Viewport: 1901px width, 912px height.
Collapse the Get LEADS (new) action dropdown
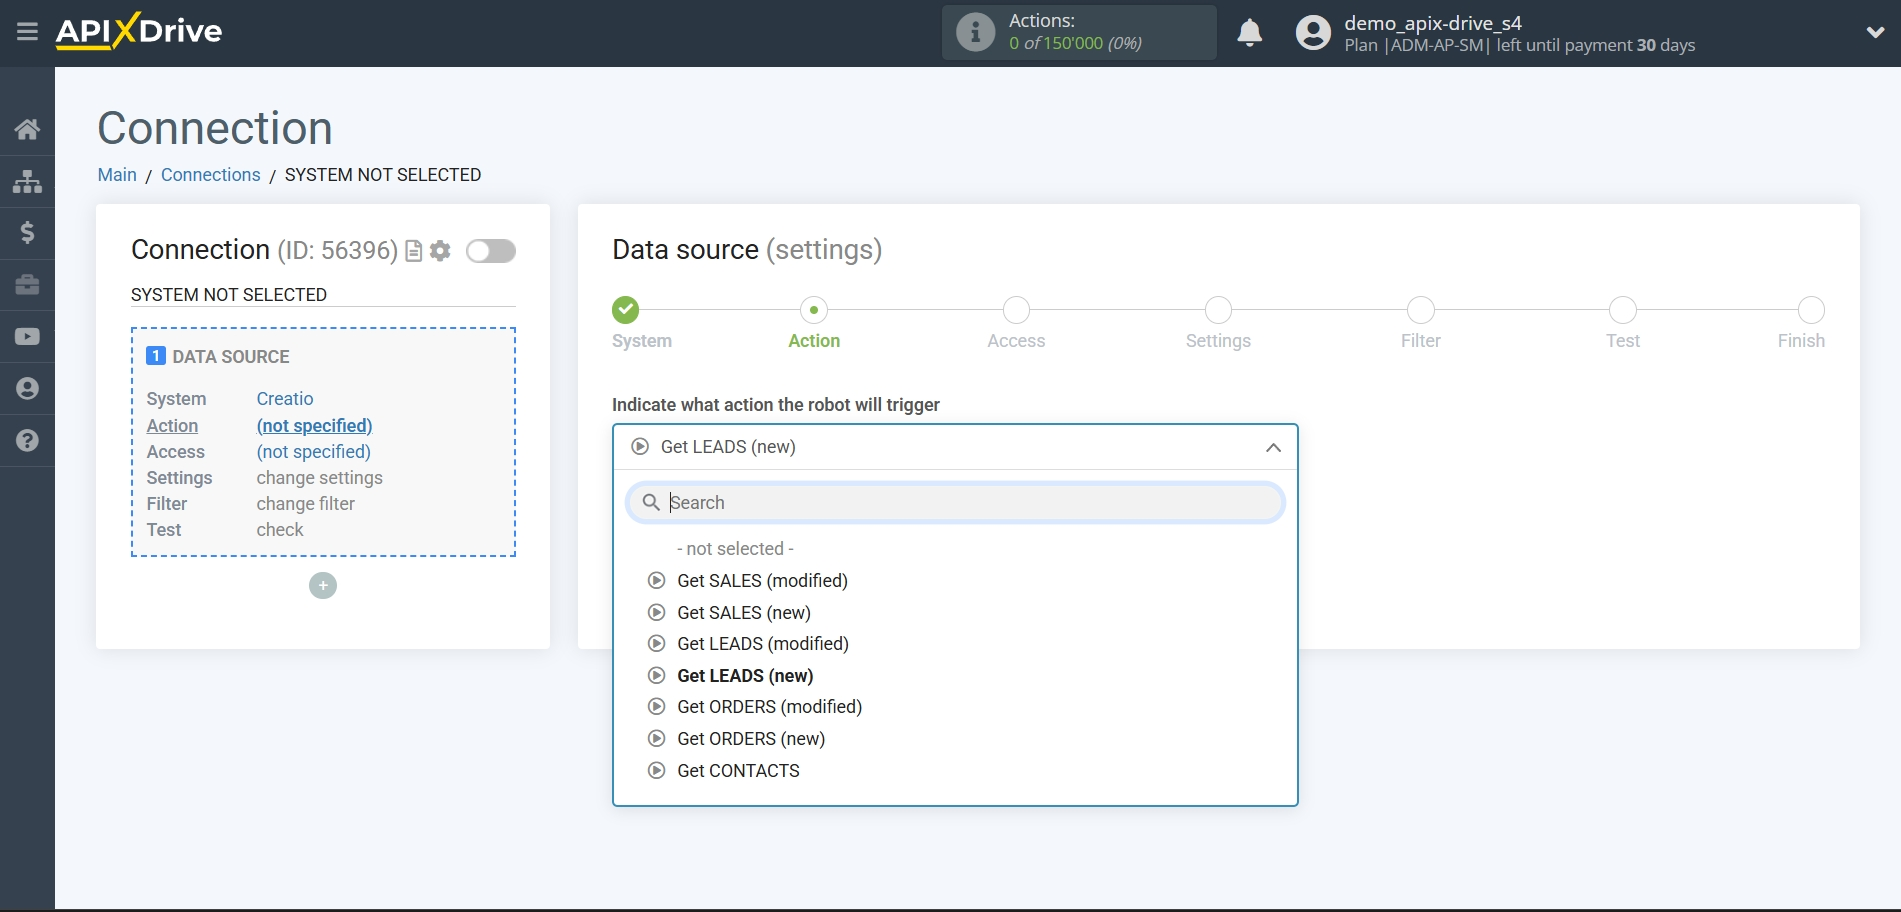1272,448
